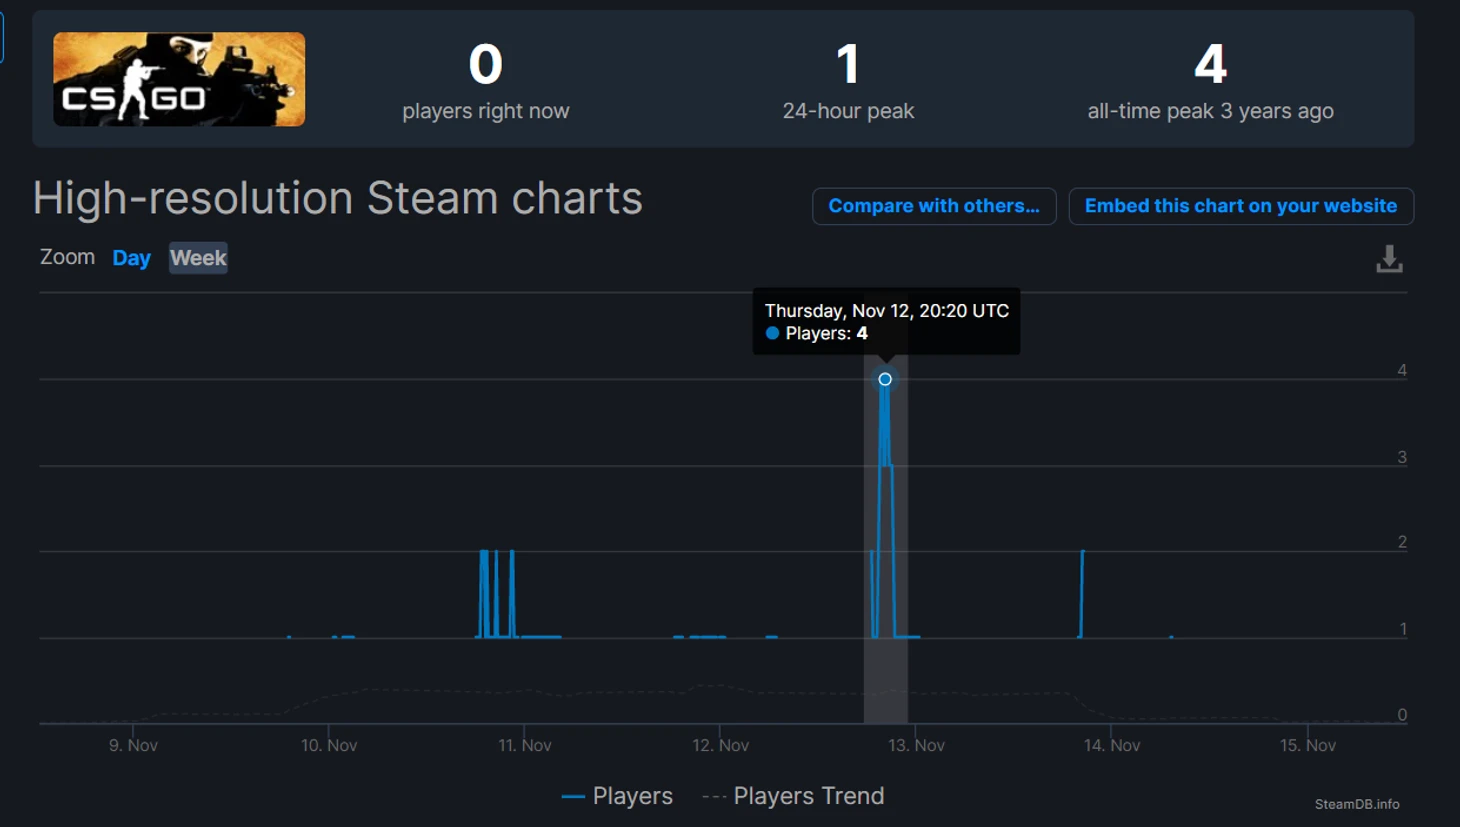
Task: Set chart zoom to Week
Action: point(198,258)
